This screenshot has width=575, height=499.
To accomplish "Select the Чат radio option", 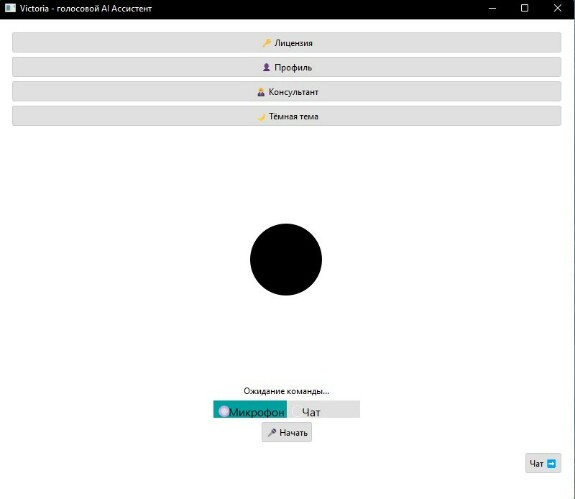I will (x=323, y=410).
